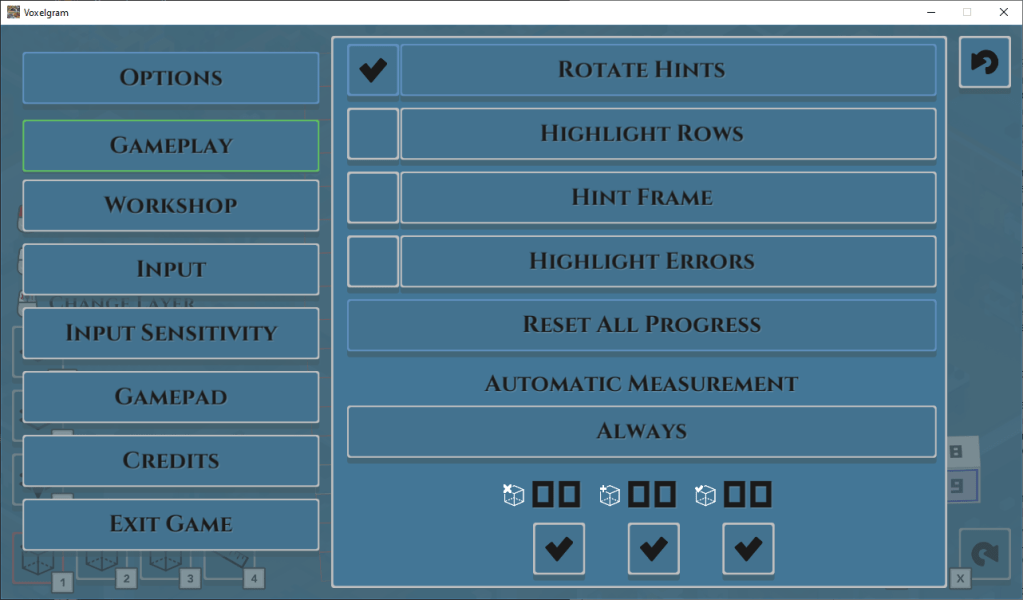The width and height of the screenshot is (1023, 600).
Task: Change the Automatic Measurement 'Always' selector
Action: pos(641,431)
